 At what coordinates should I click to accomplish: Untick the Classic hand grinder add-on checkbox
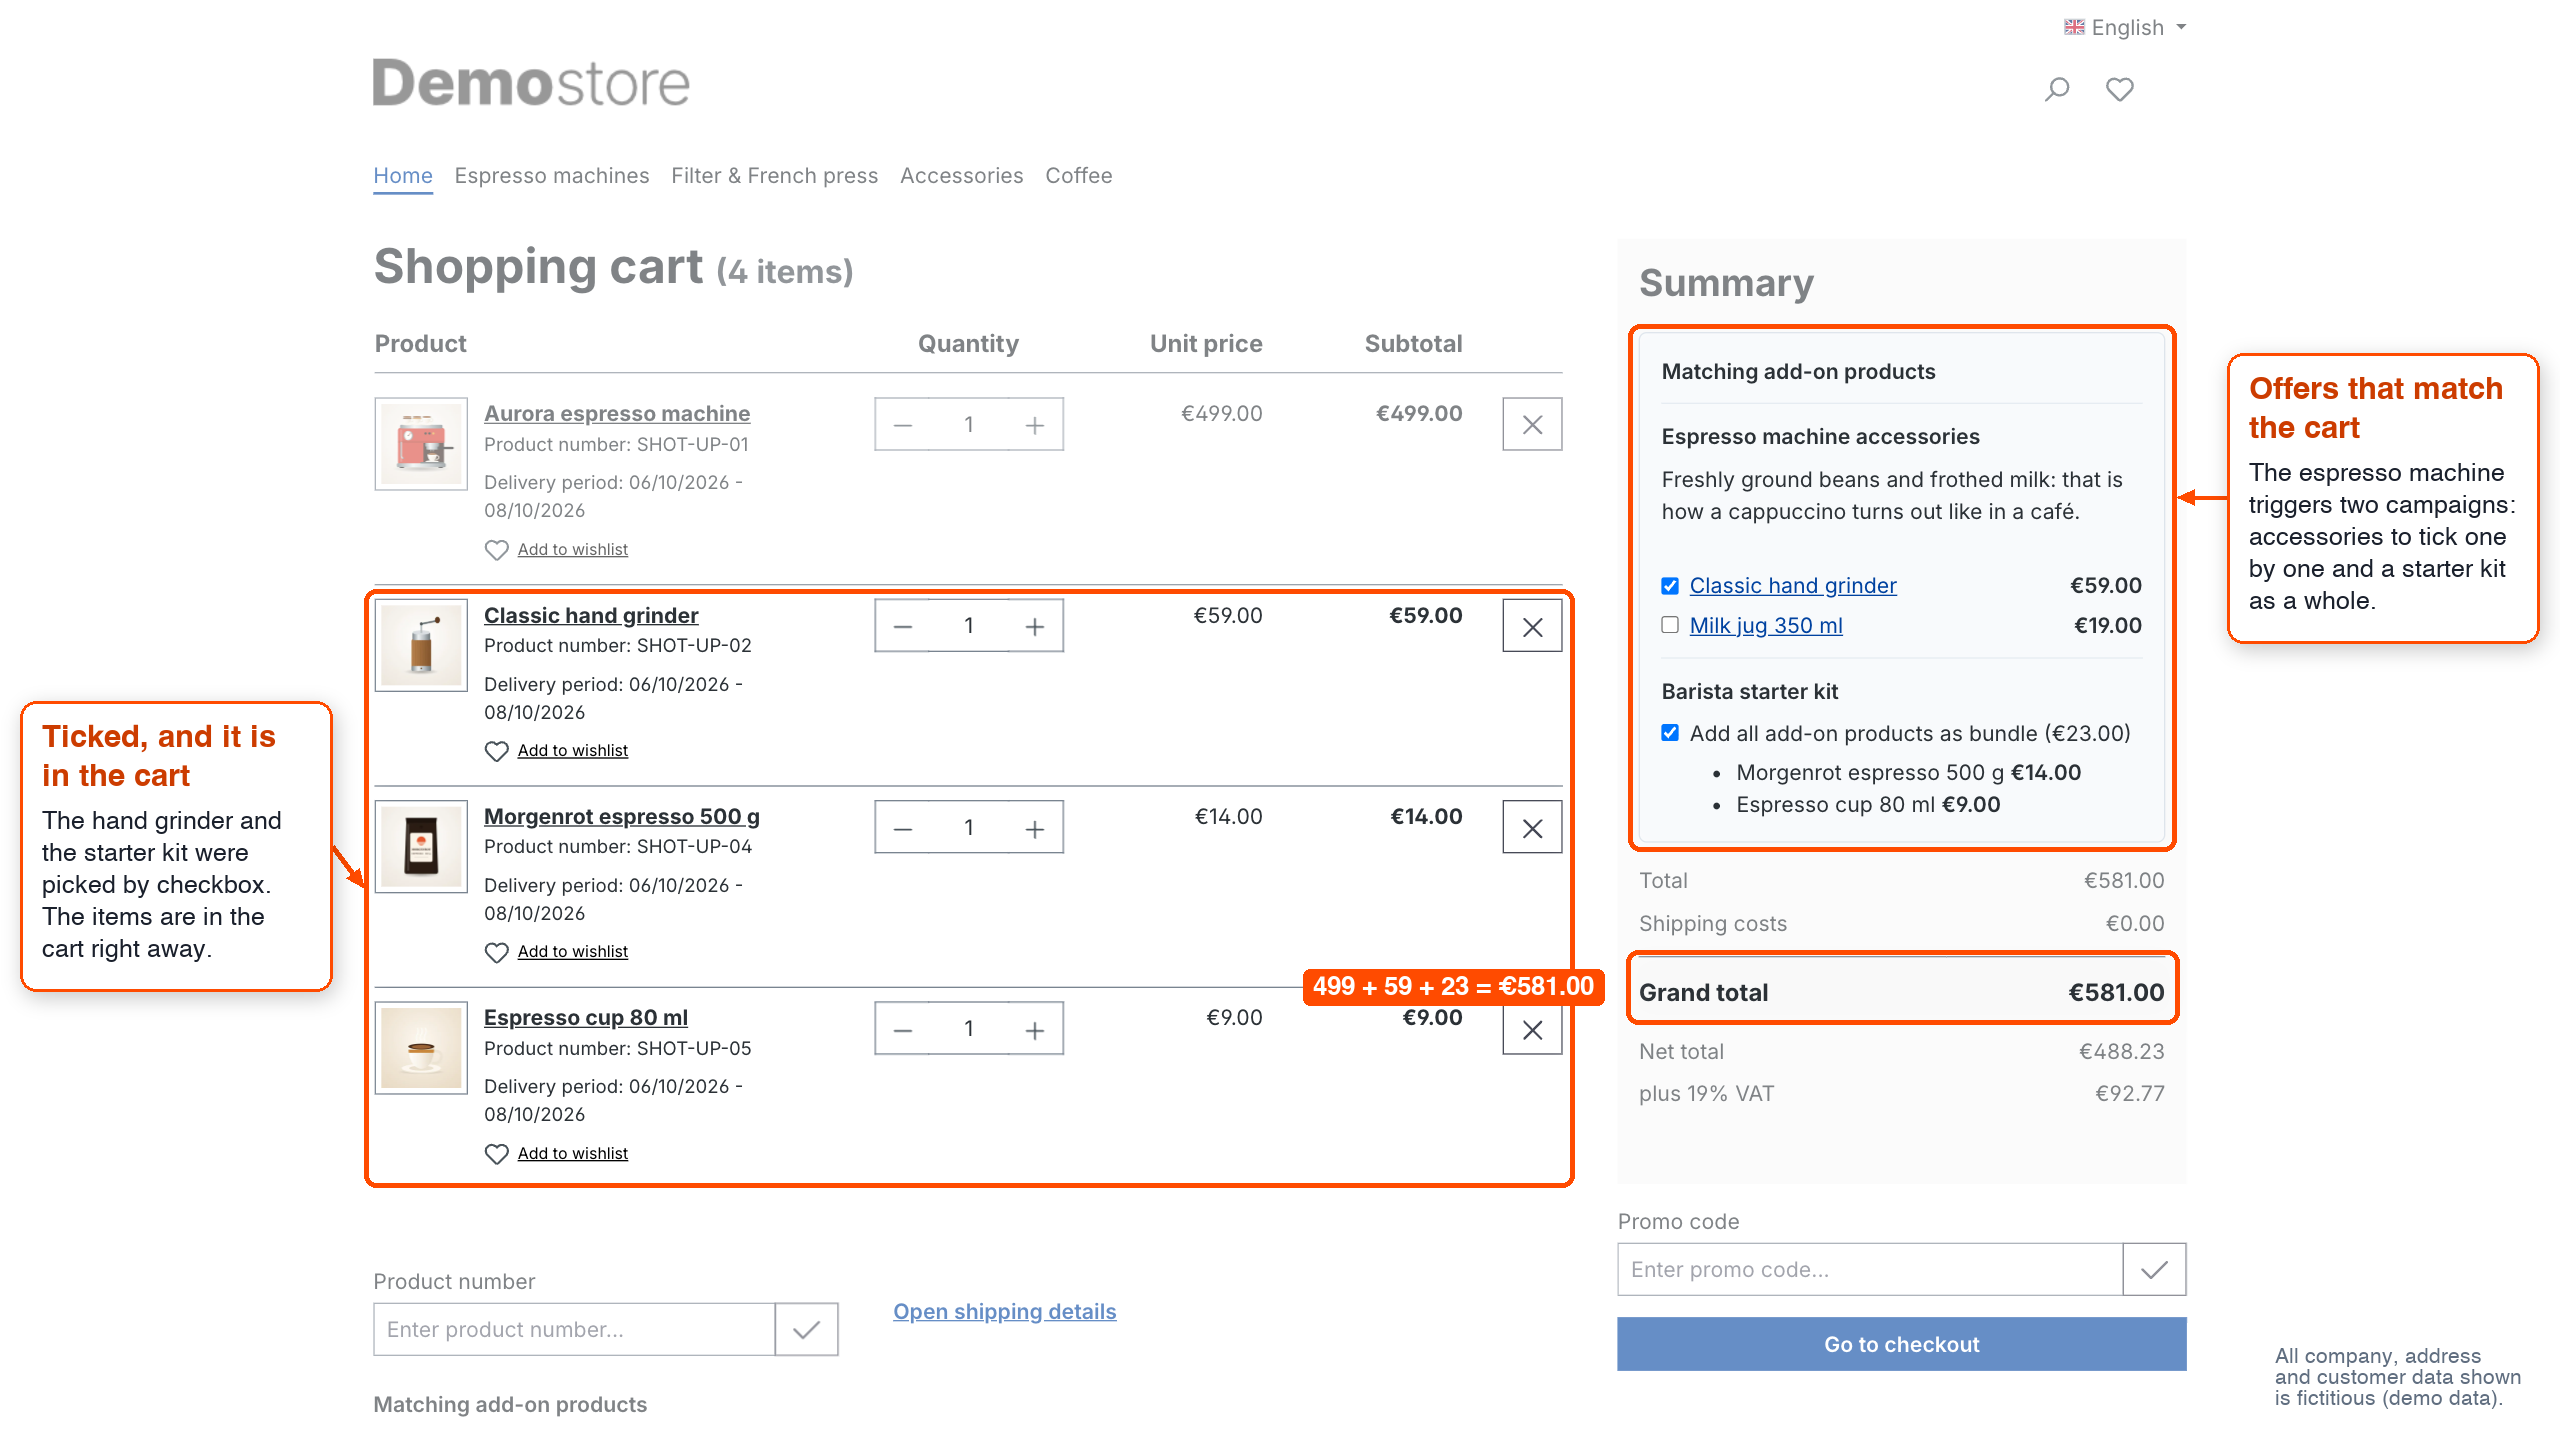tap(1669, 586)
